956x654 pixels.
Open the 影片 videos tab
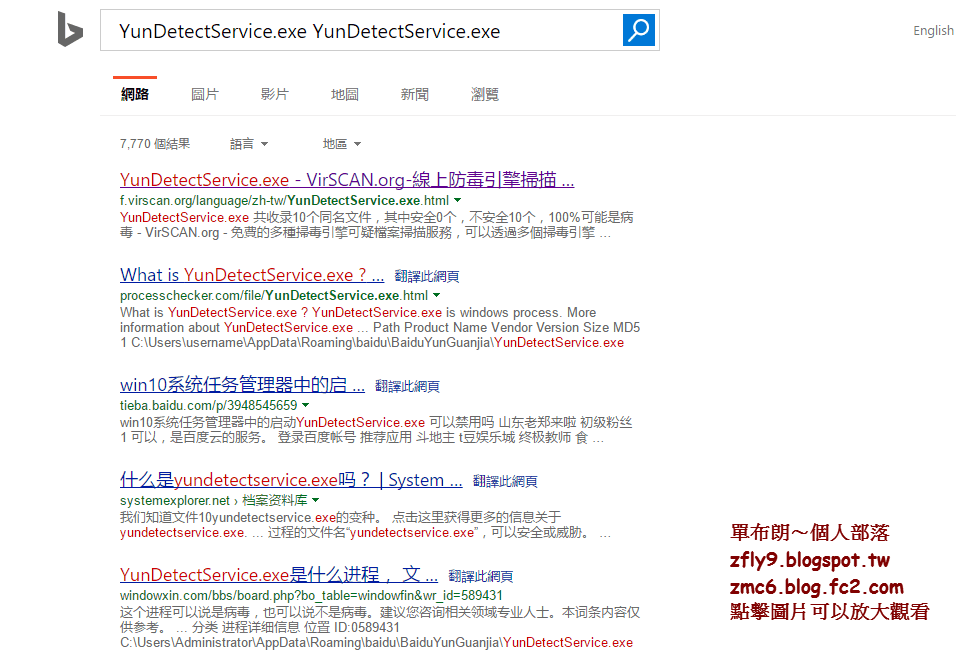pyautogui.click(x=274, y=94)
